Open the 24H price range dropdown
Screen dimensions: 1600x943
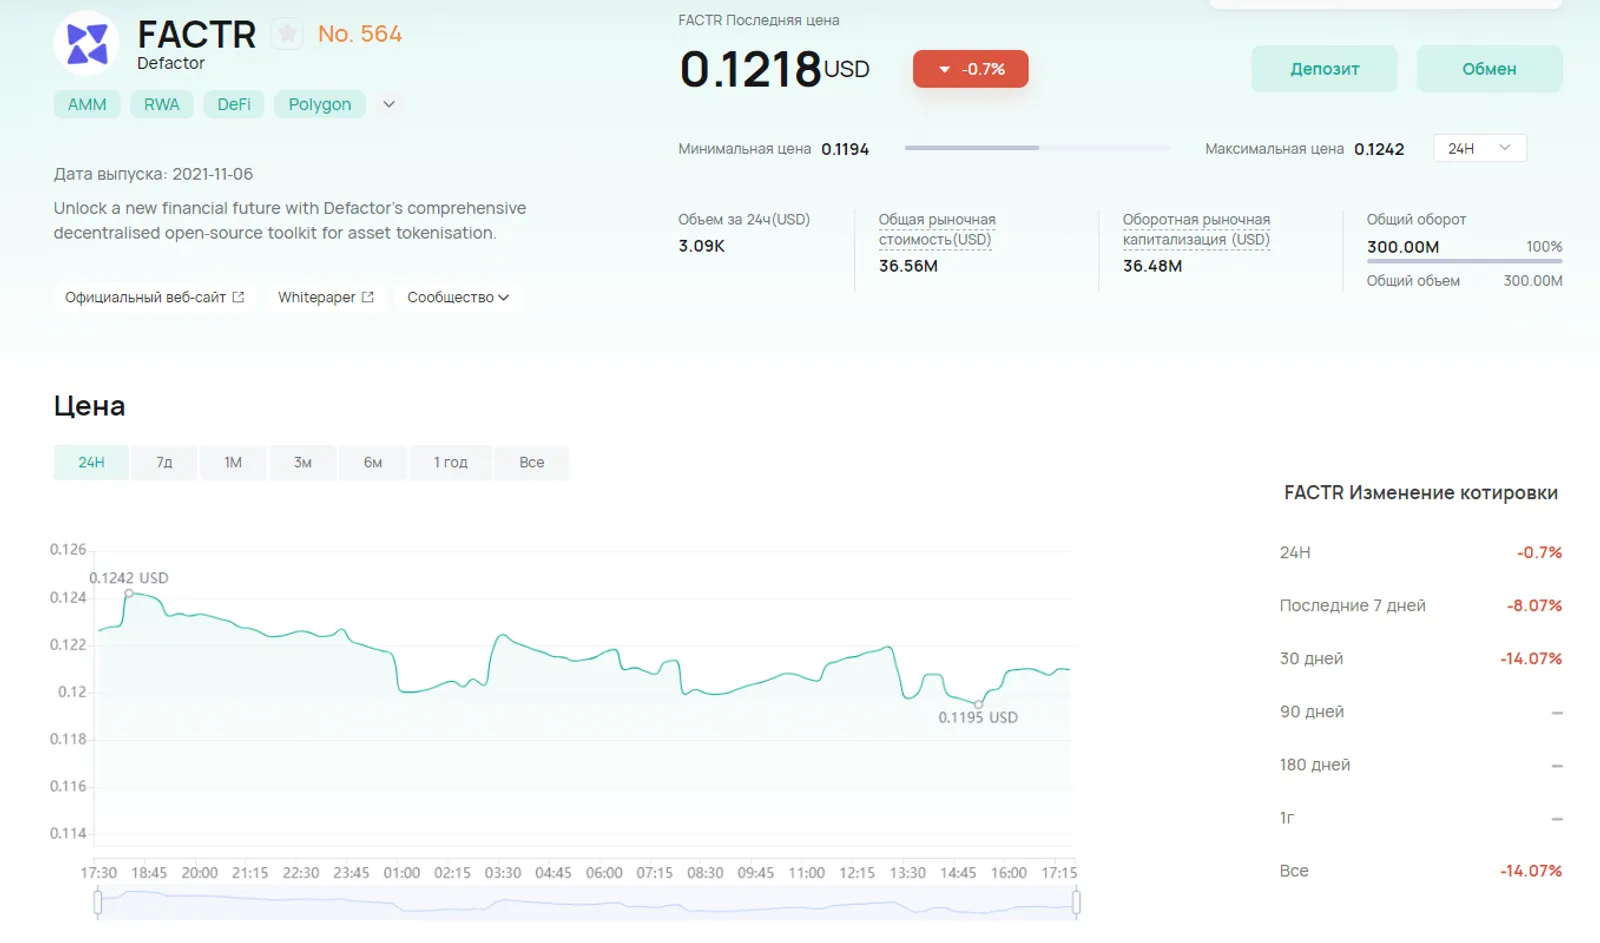point(1480,148)
